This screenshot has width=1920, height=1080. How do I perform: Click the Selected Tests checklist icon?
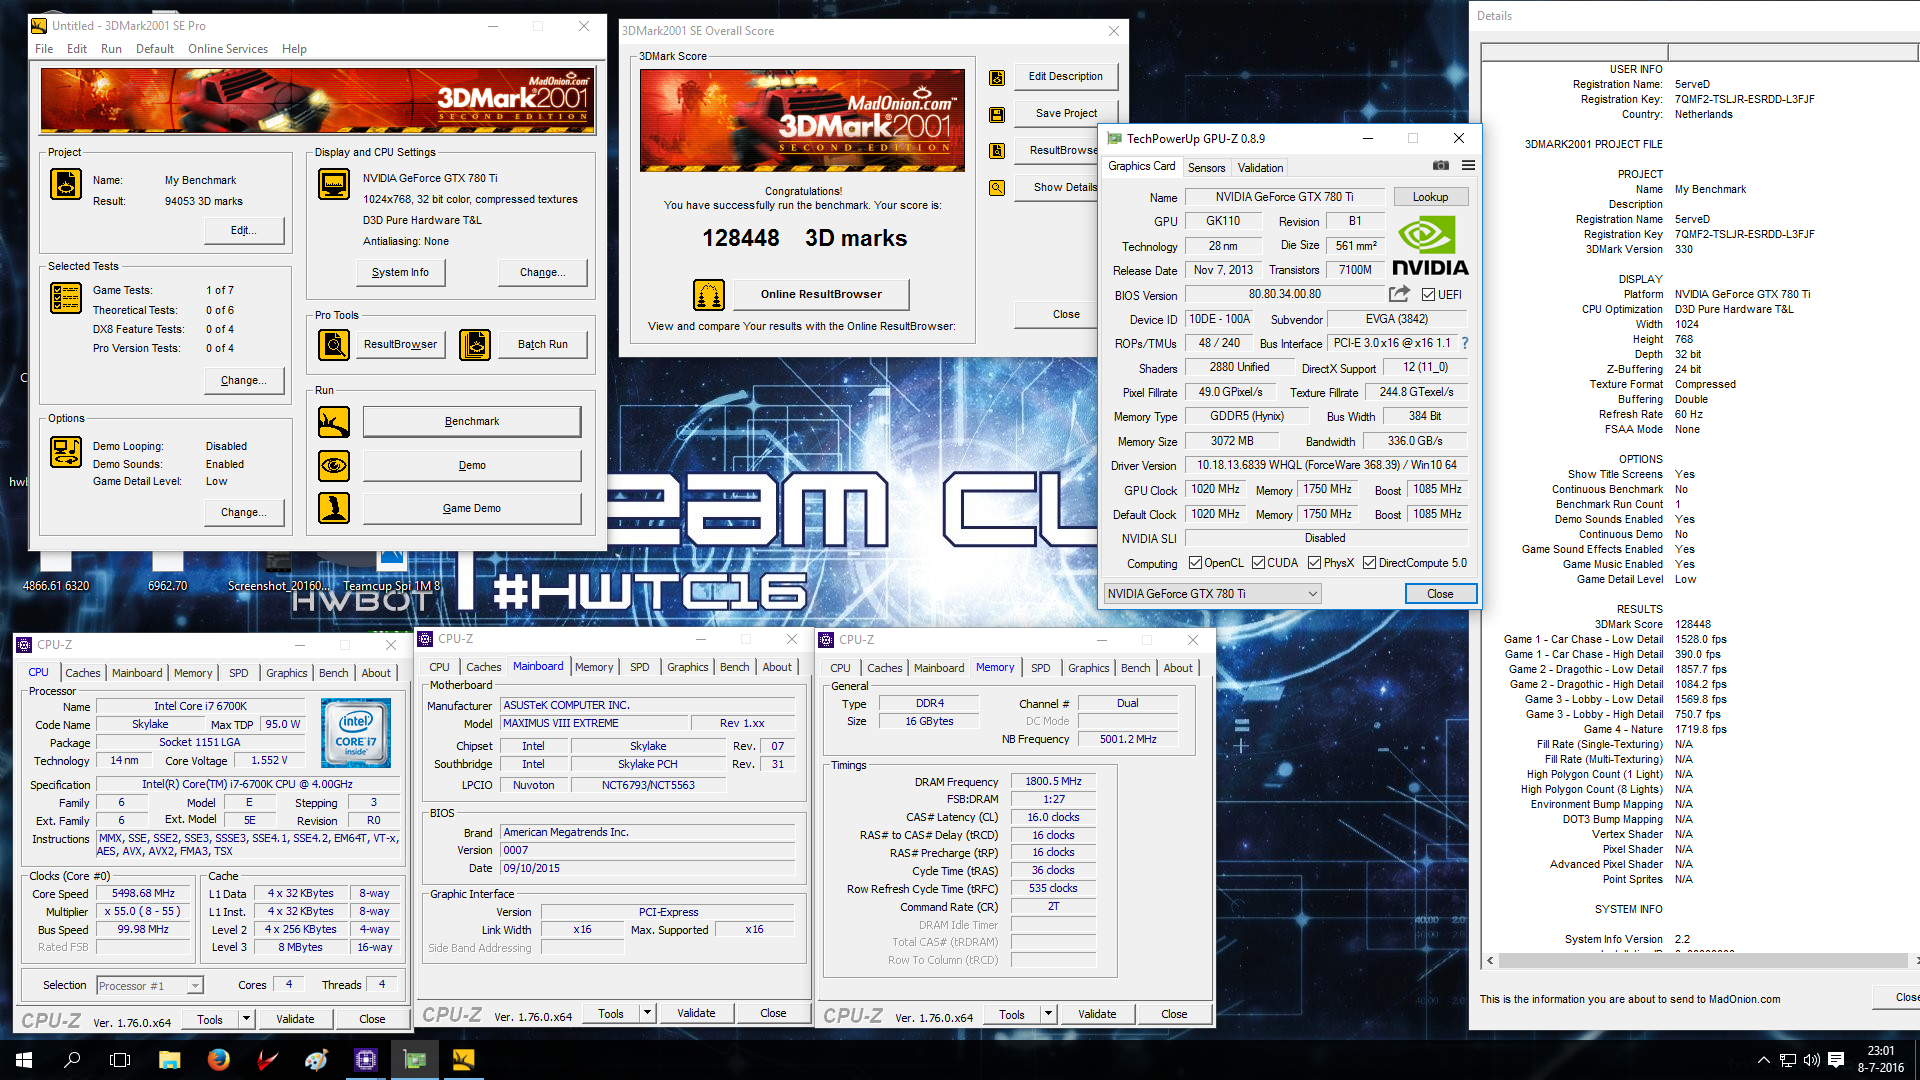click(66, 298)
